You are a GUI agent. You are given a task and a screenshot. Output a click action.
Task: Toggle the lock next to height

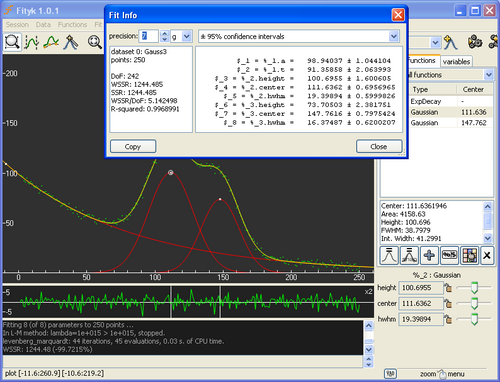449,288
